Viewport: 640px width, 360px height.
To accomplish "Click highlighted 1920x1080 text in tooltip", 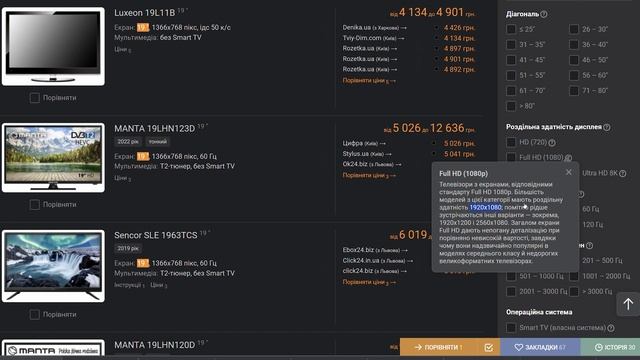I will coord(485,207).
